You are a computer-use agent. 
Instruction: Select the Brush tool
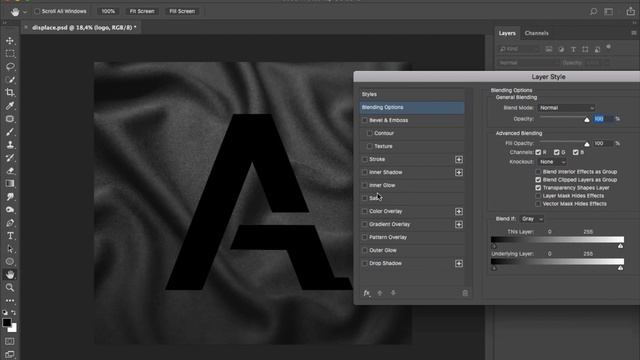point(10,132)
